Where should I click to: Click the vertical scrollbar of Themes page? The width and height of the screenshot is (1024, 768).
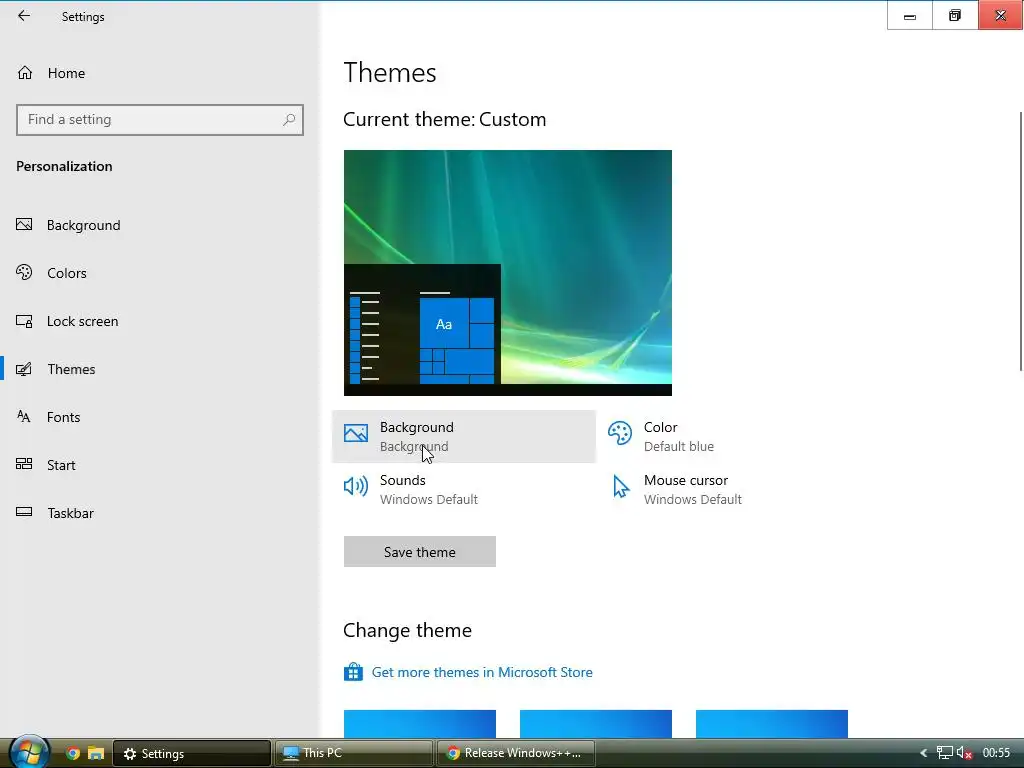[1021, 242]
